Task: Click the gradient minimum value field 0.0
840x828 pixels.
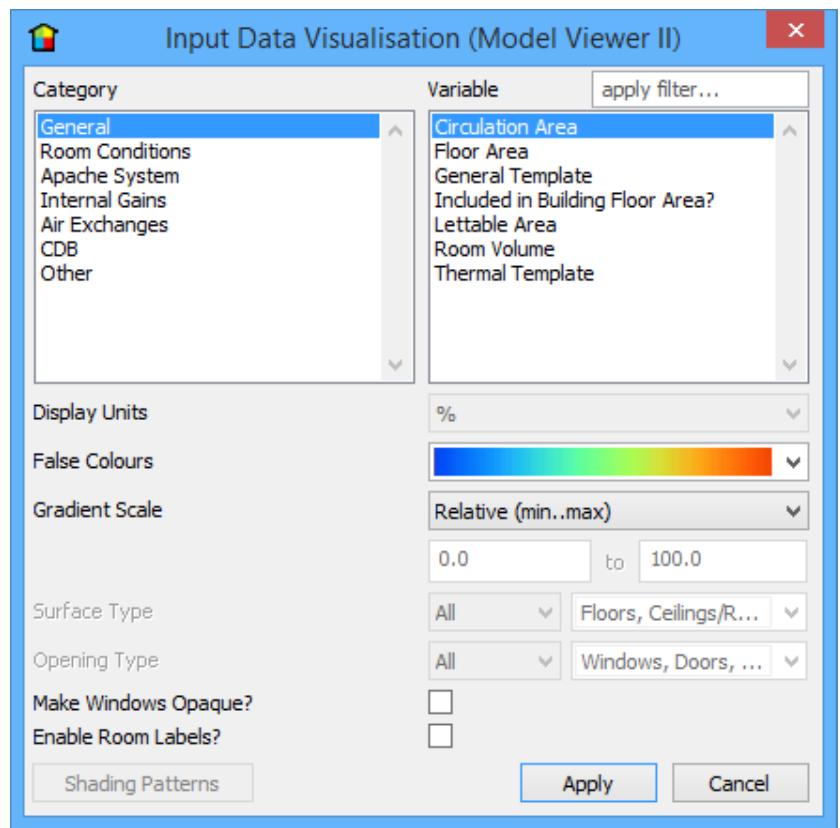Action: 509,560
